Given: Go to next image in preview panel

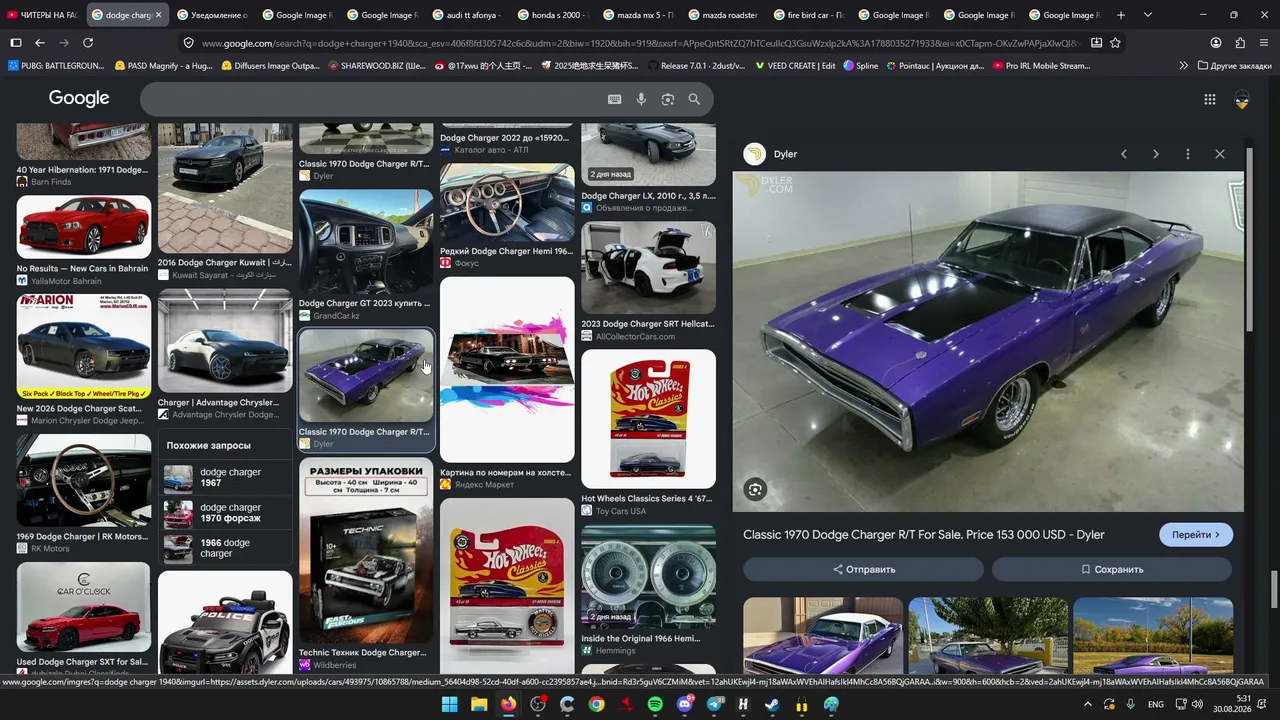Looking at the screenshot, I should click(x=1156, y=154).
